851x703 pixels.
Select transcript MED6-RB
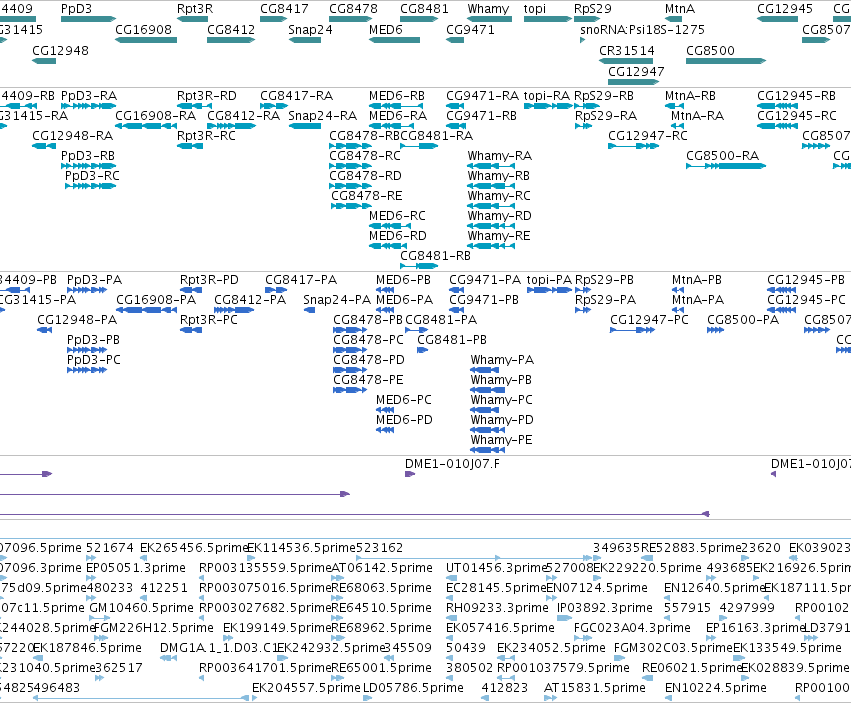(x=396, y=106)
